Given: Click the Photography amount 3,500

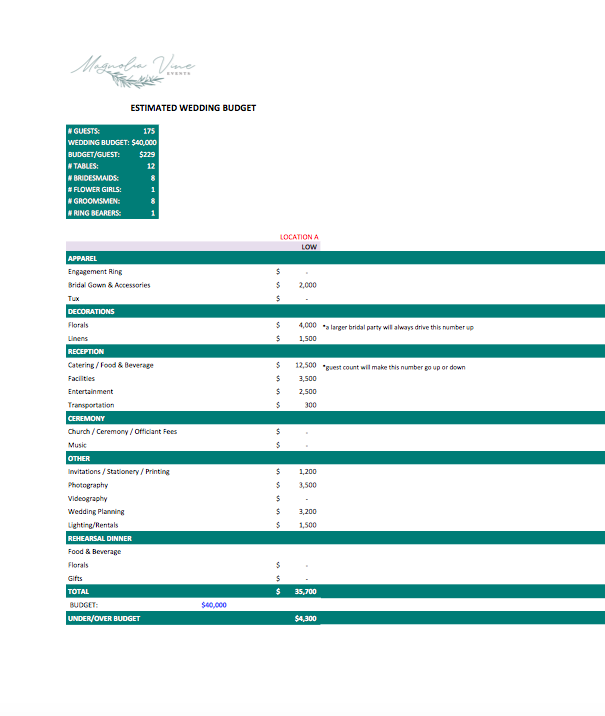Looking at the screenshot, I should [307, 485].
